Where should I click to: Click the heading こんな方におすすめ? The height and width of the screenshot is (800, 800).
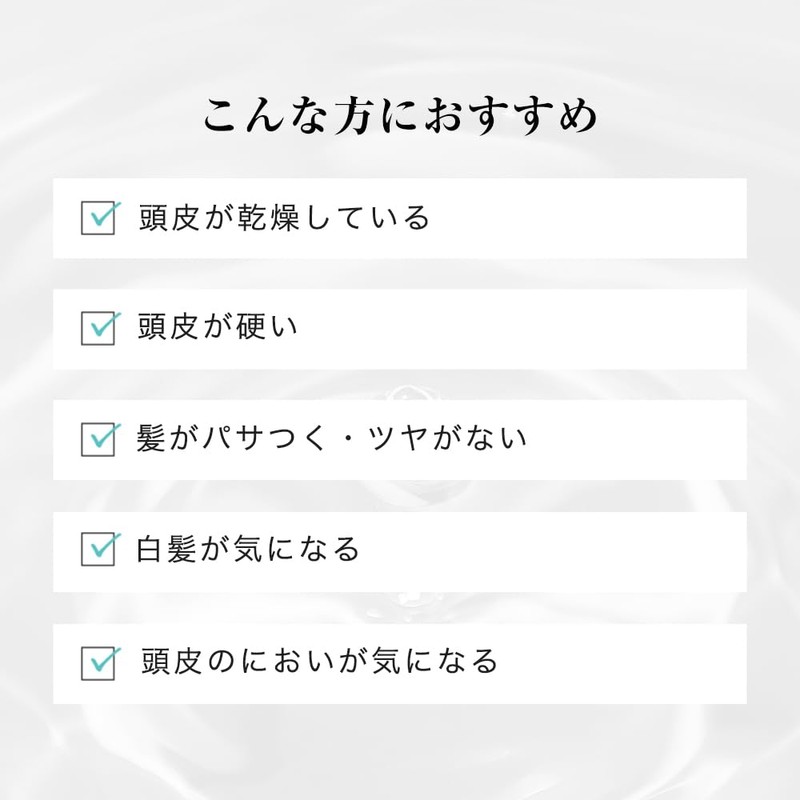coord(400,116)
